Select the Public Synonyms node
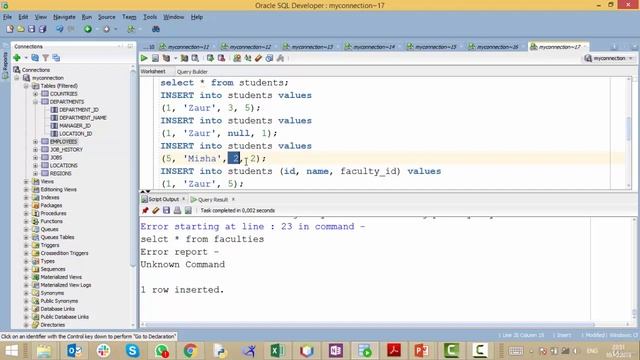The image size is (640, 360). tap(59, 301)
